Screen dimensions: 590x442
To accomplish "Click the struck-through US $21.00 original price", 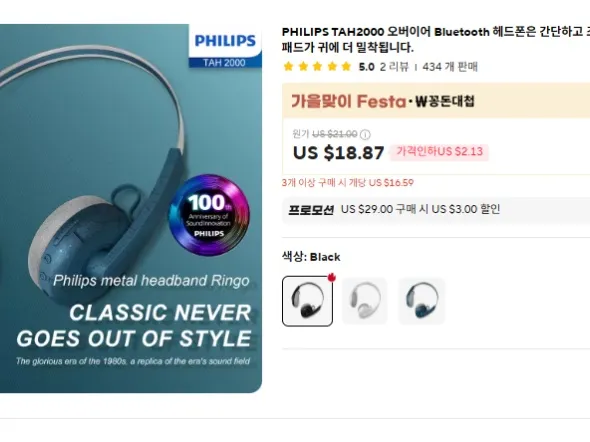I will (x=335, y=134).
